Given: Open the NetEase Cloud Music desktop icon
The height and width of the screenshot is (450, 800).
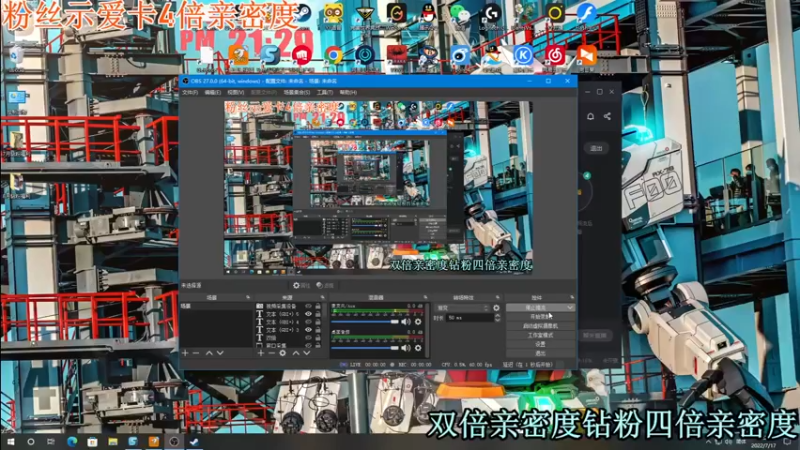Looking at the screenshot, I should tap(555, 55).
